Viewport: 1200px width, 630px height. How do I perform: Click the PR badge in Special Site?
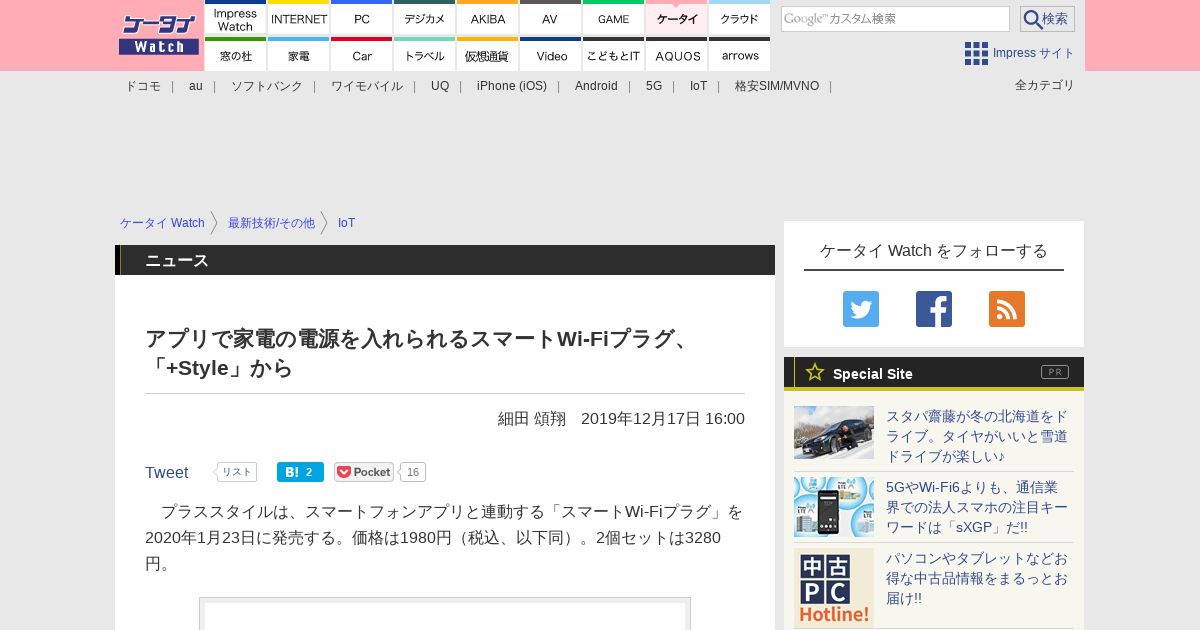click(x=1054, y=372)
